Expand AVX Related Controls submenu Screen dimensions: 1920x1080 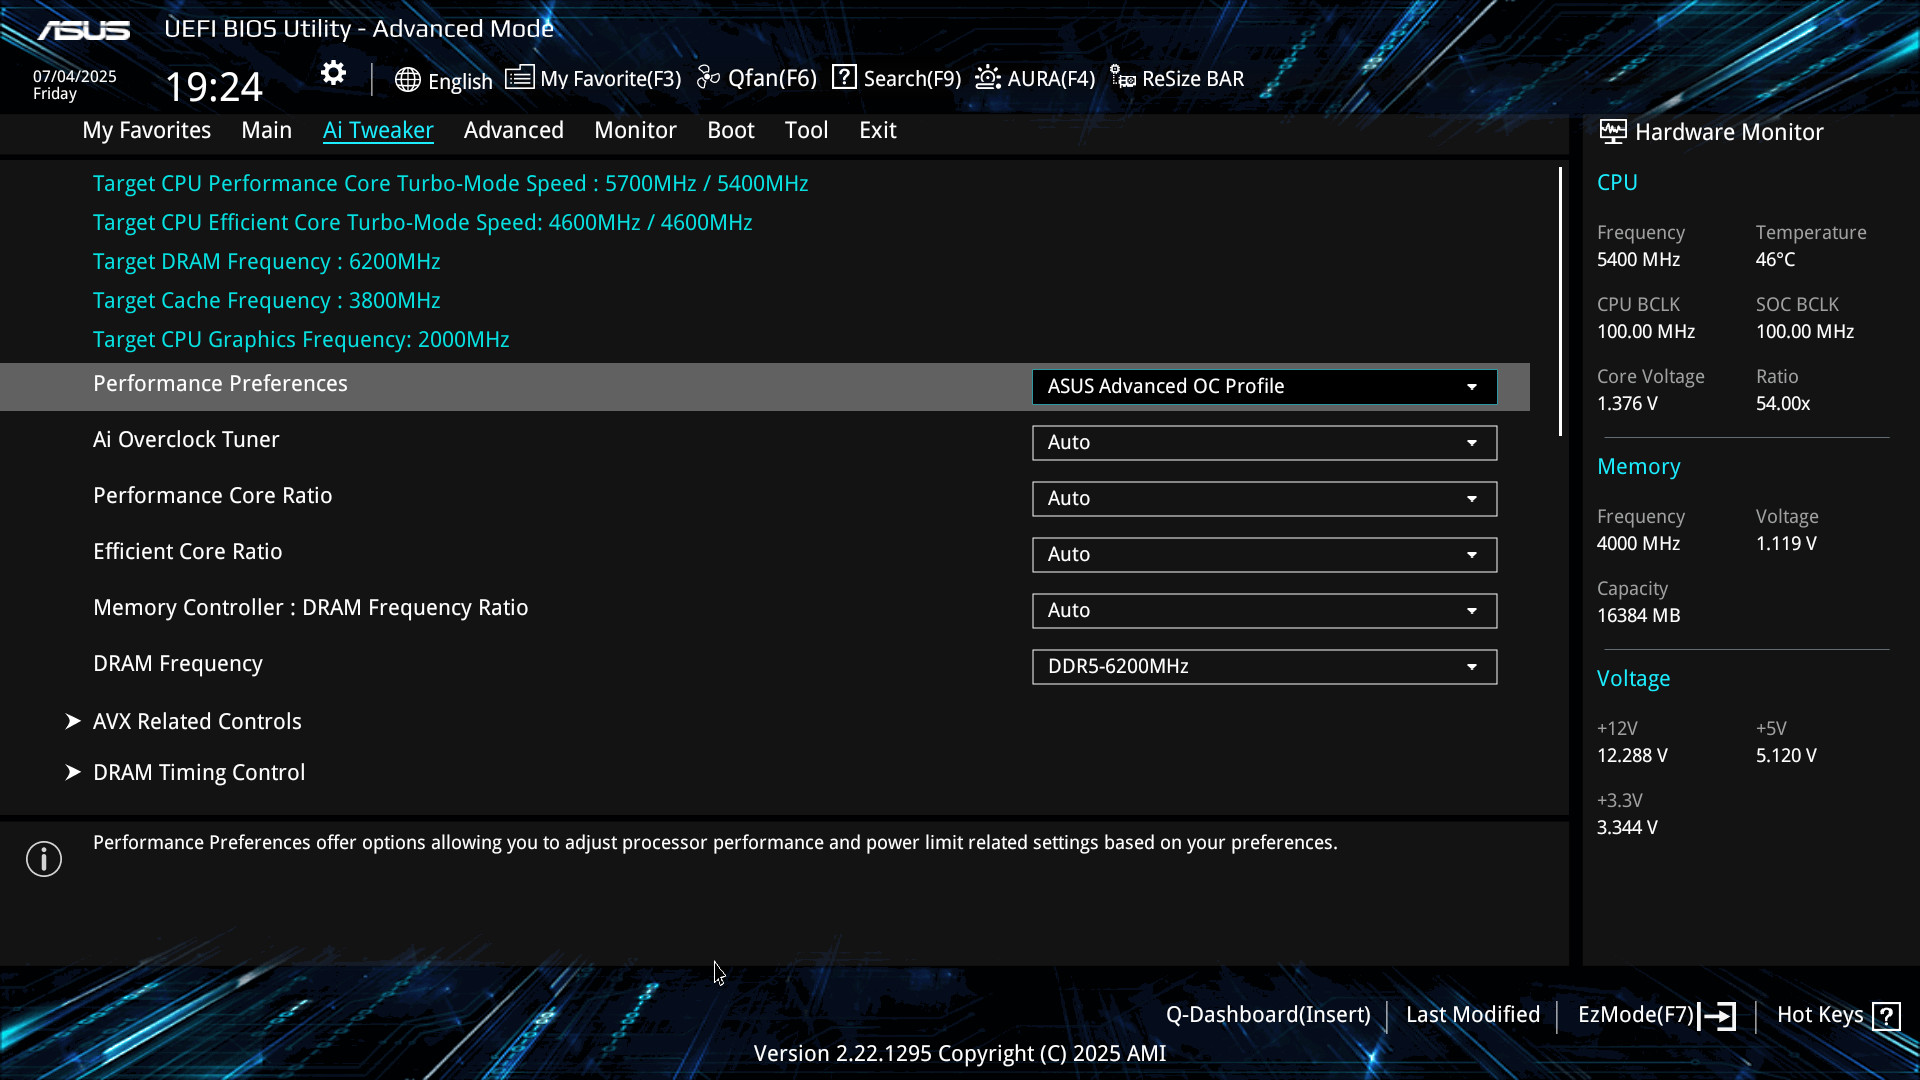coord(197,721)
